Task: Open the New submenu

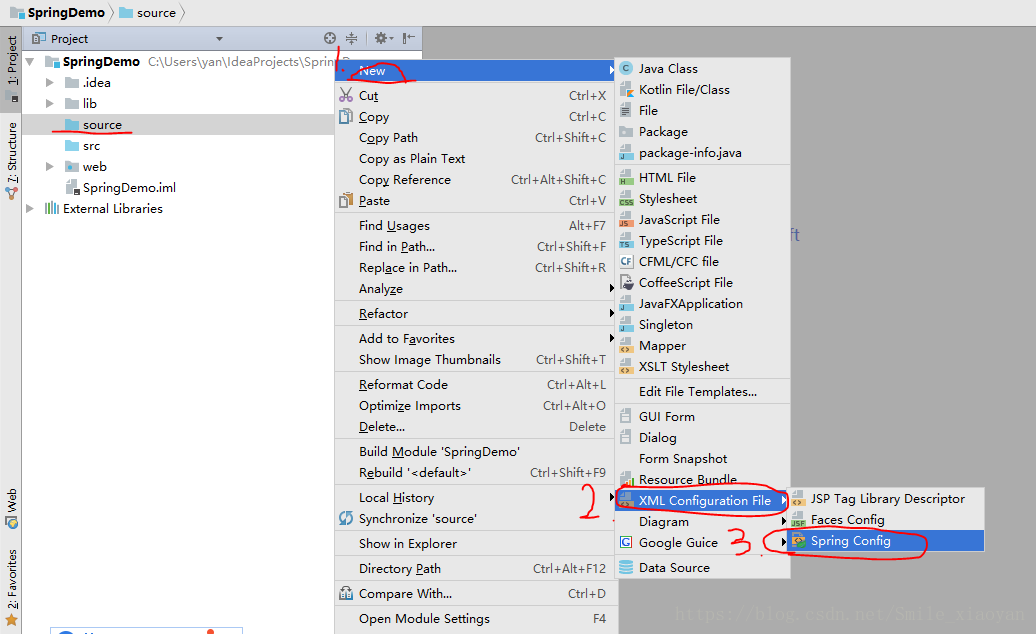Action: (474, 71)
